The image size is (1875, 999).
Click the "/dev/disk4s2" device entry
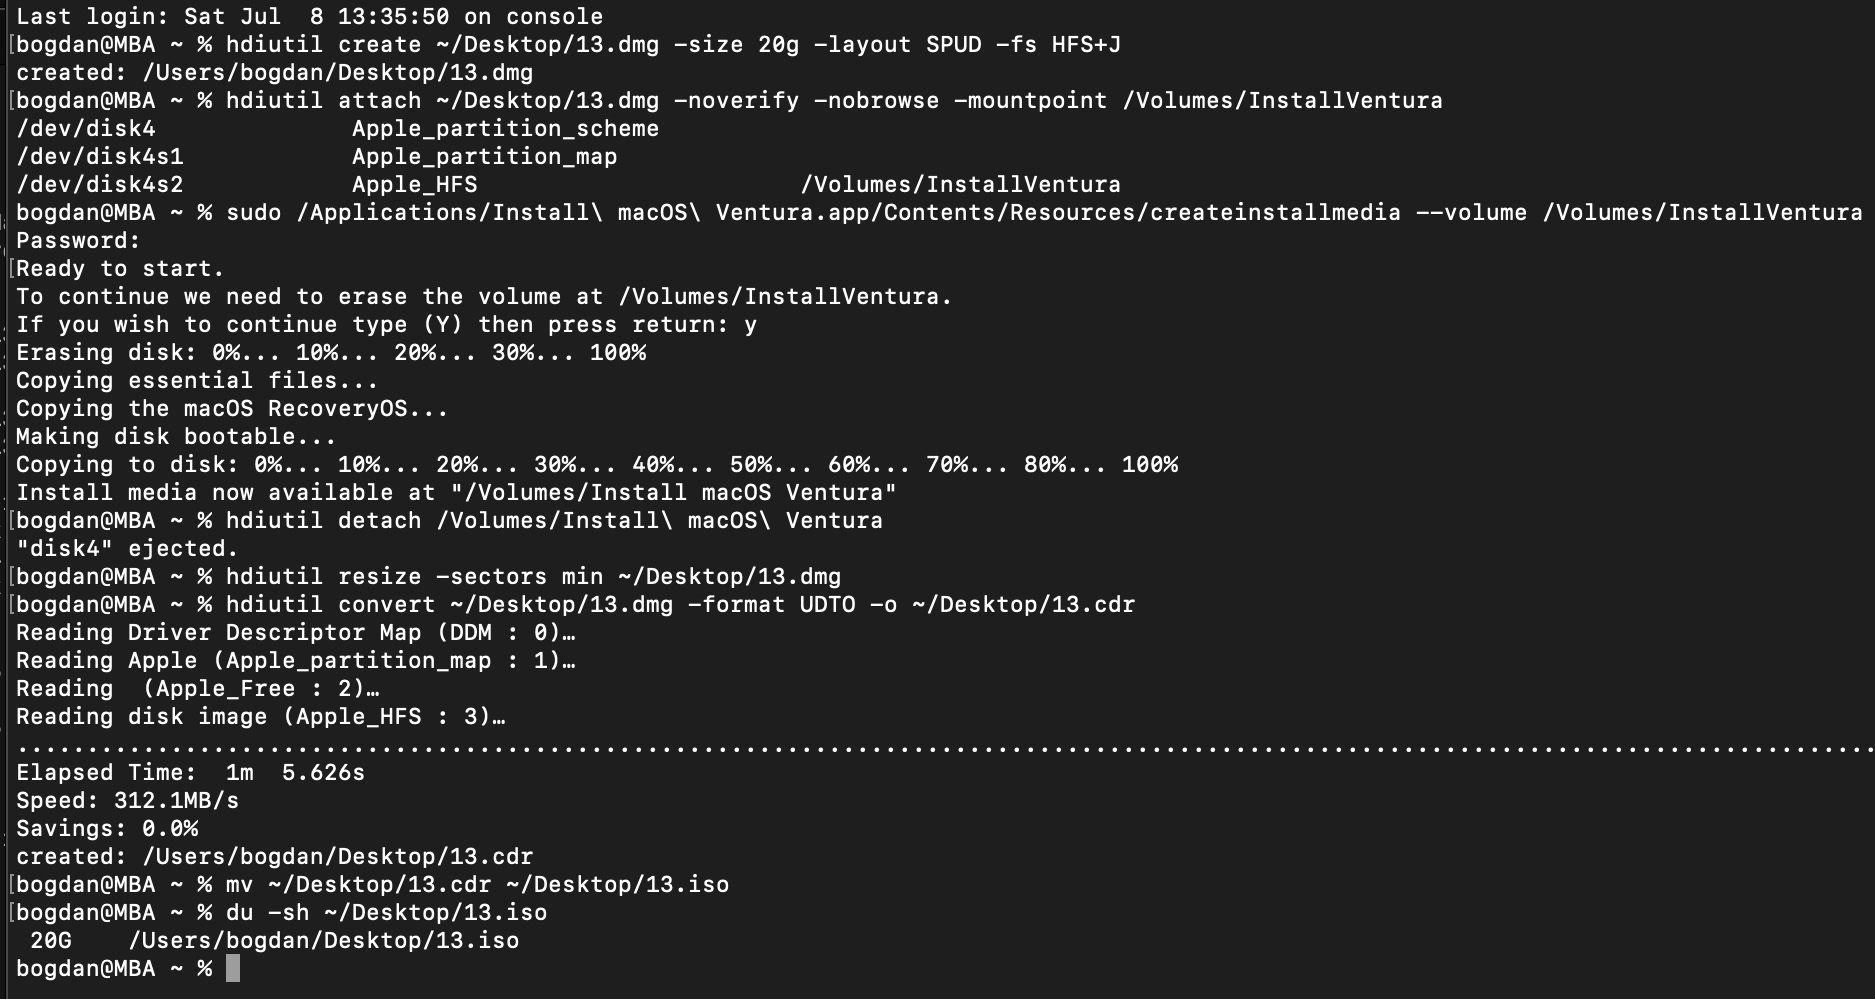pos(100,185)
